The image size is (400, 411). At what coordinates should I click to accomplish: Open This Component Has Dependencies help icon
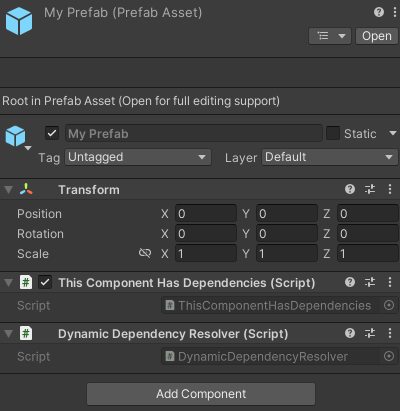(350, 282)
